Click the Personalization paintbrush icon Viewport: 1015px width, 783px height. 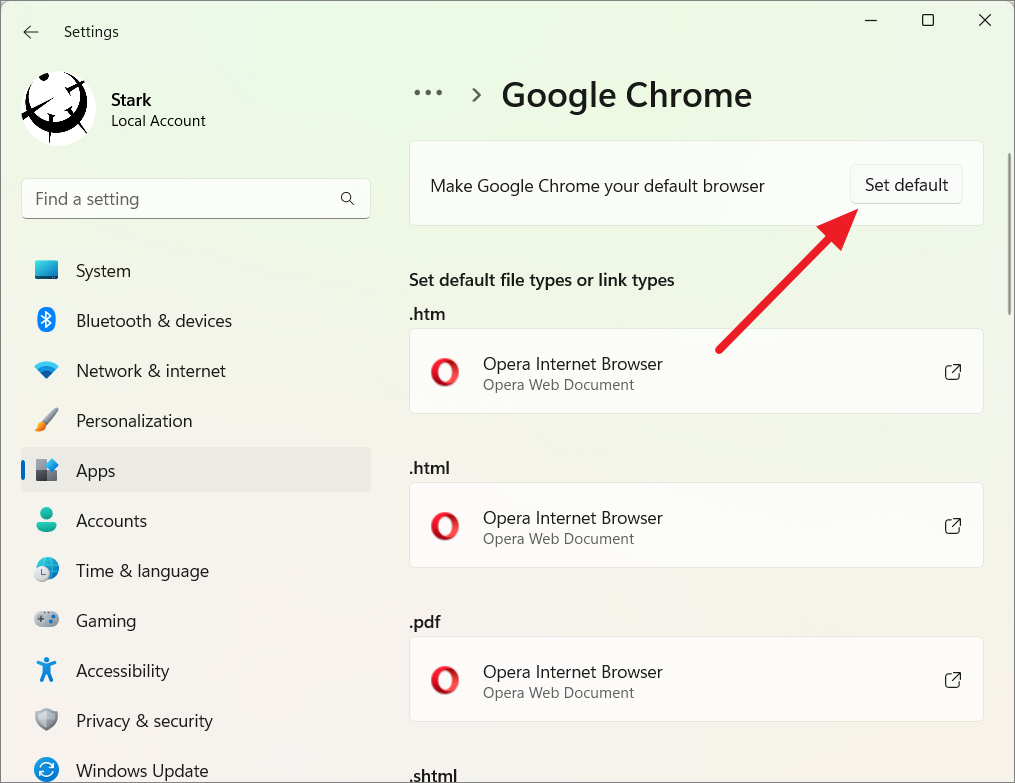tap(46, 420)
